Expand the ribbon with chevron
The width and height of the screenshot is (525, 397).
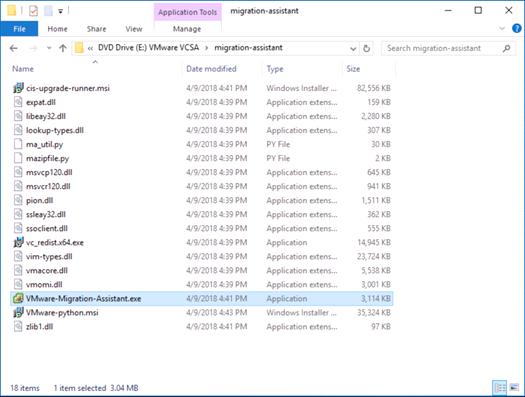pos(502,28)
